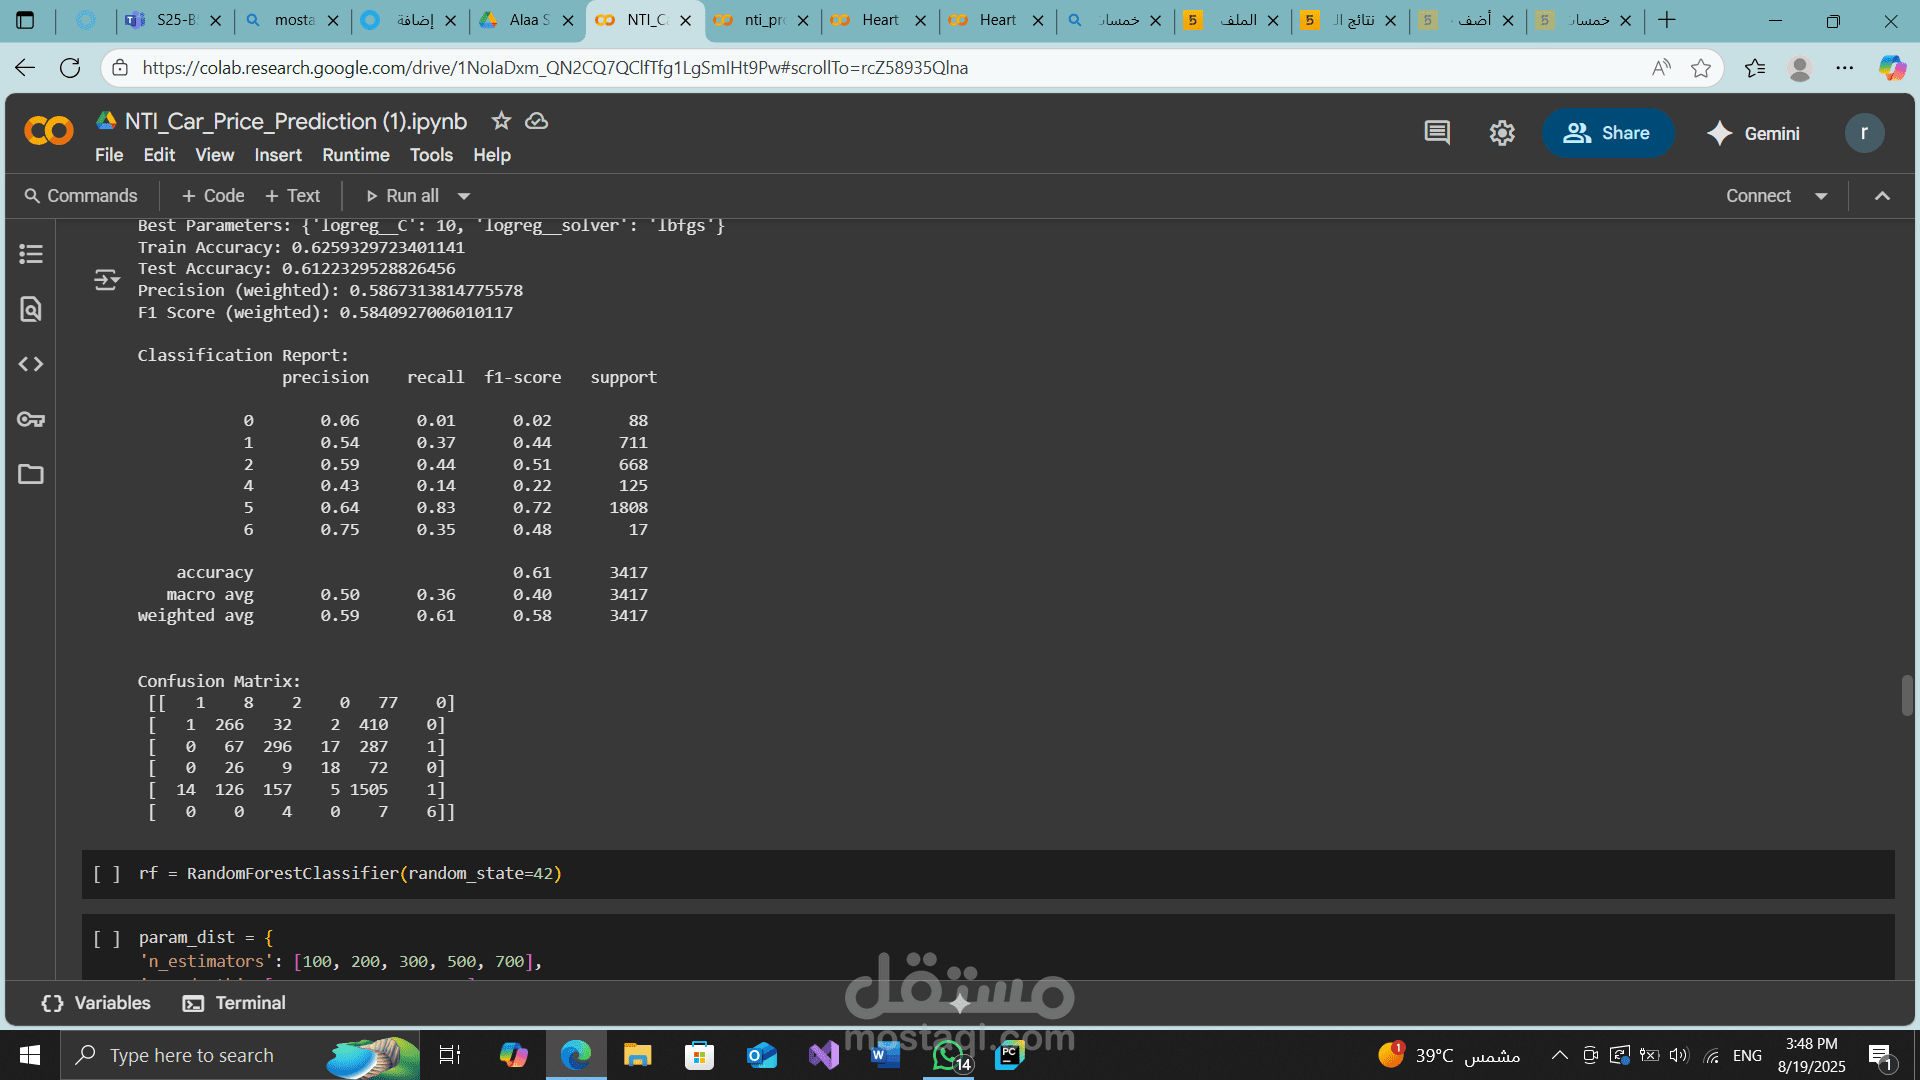Image resolution: width=1920 pixels, height=1080 pixels.
Task: Open the File menu
Action: pyautogui.click(x=109, y=155)
